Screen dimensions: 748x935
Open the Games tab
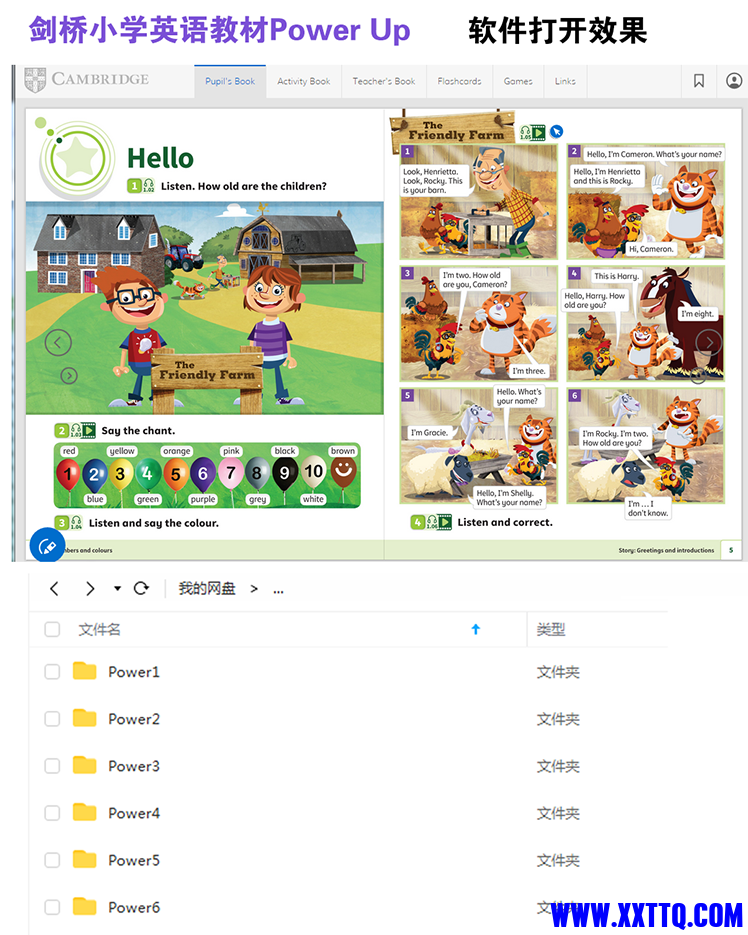(518, 81)
